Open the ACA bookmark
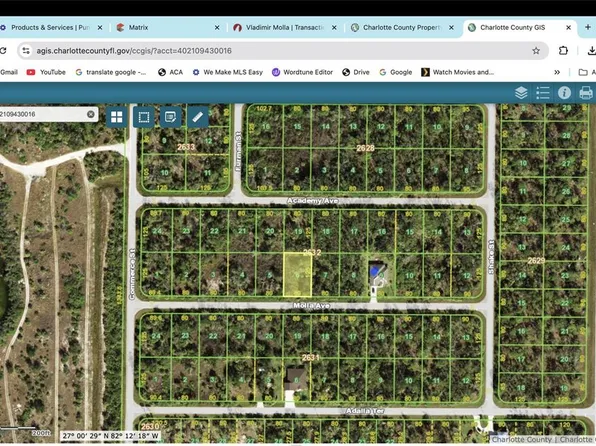 170,72
